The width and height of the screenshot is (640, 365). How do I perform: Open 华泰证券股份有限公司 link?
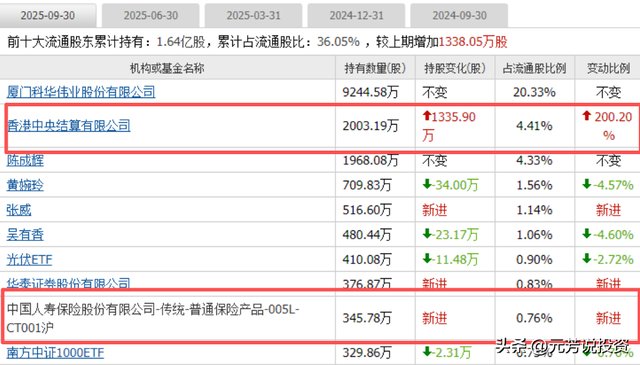69,283
